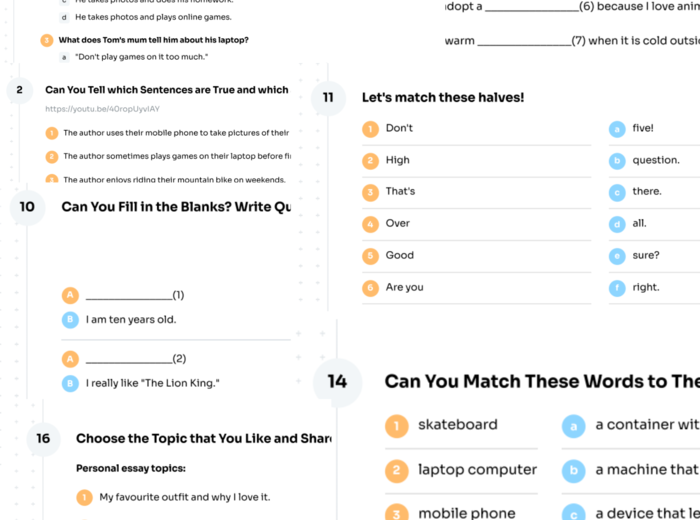Click orange number 2 beside "High"

click(x=370, y=161)
